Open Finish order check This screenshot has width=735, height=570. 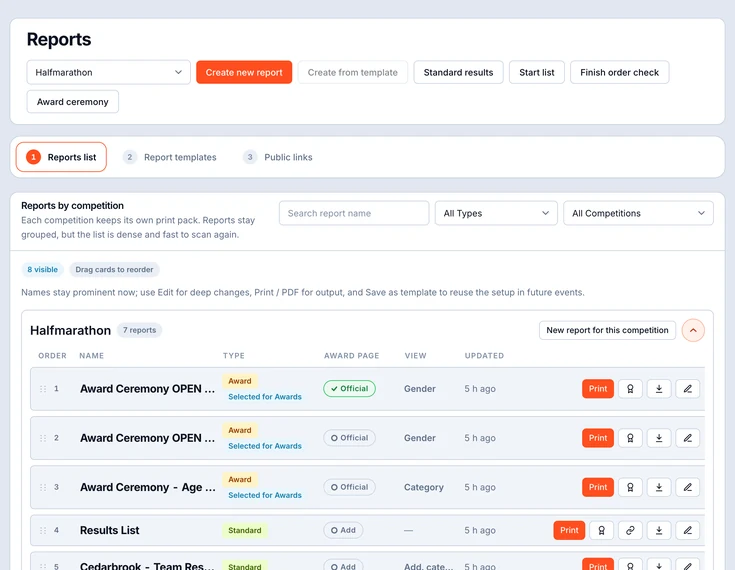click(x=619, y=72)
